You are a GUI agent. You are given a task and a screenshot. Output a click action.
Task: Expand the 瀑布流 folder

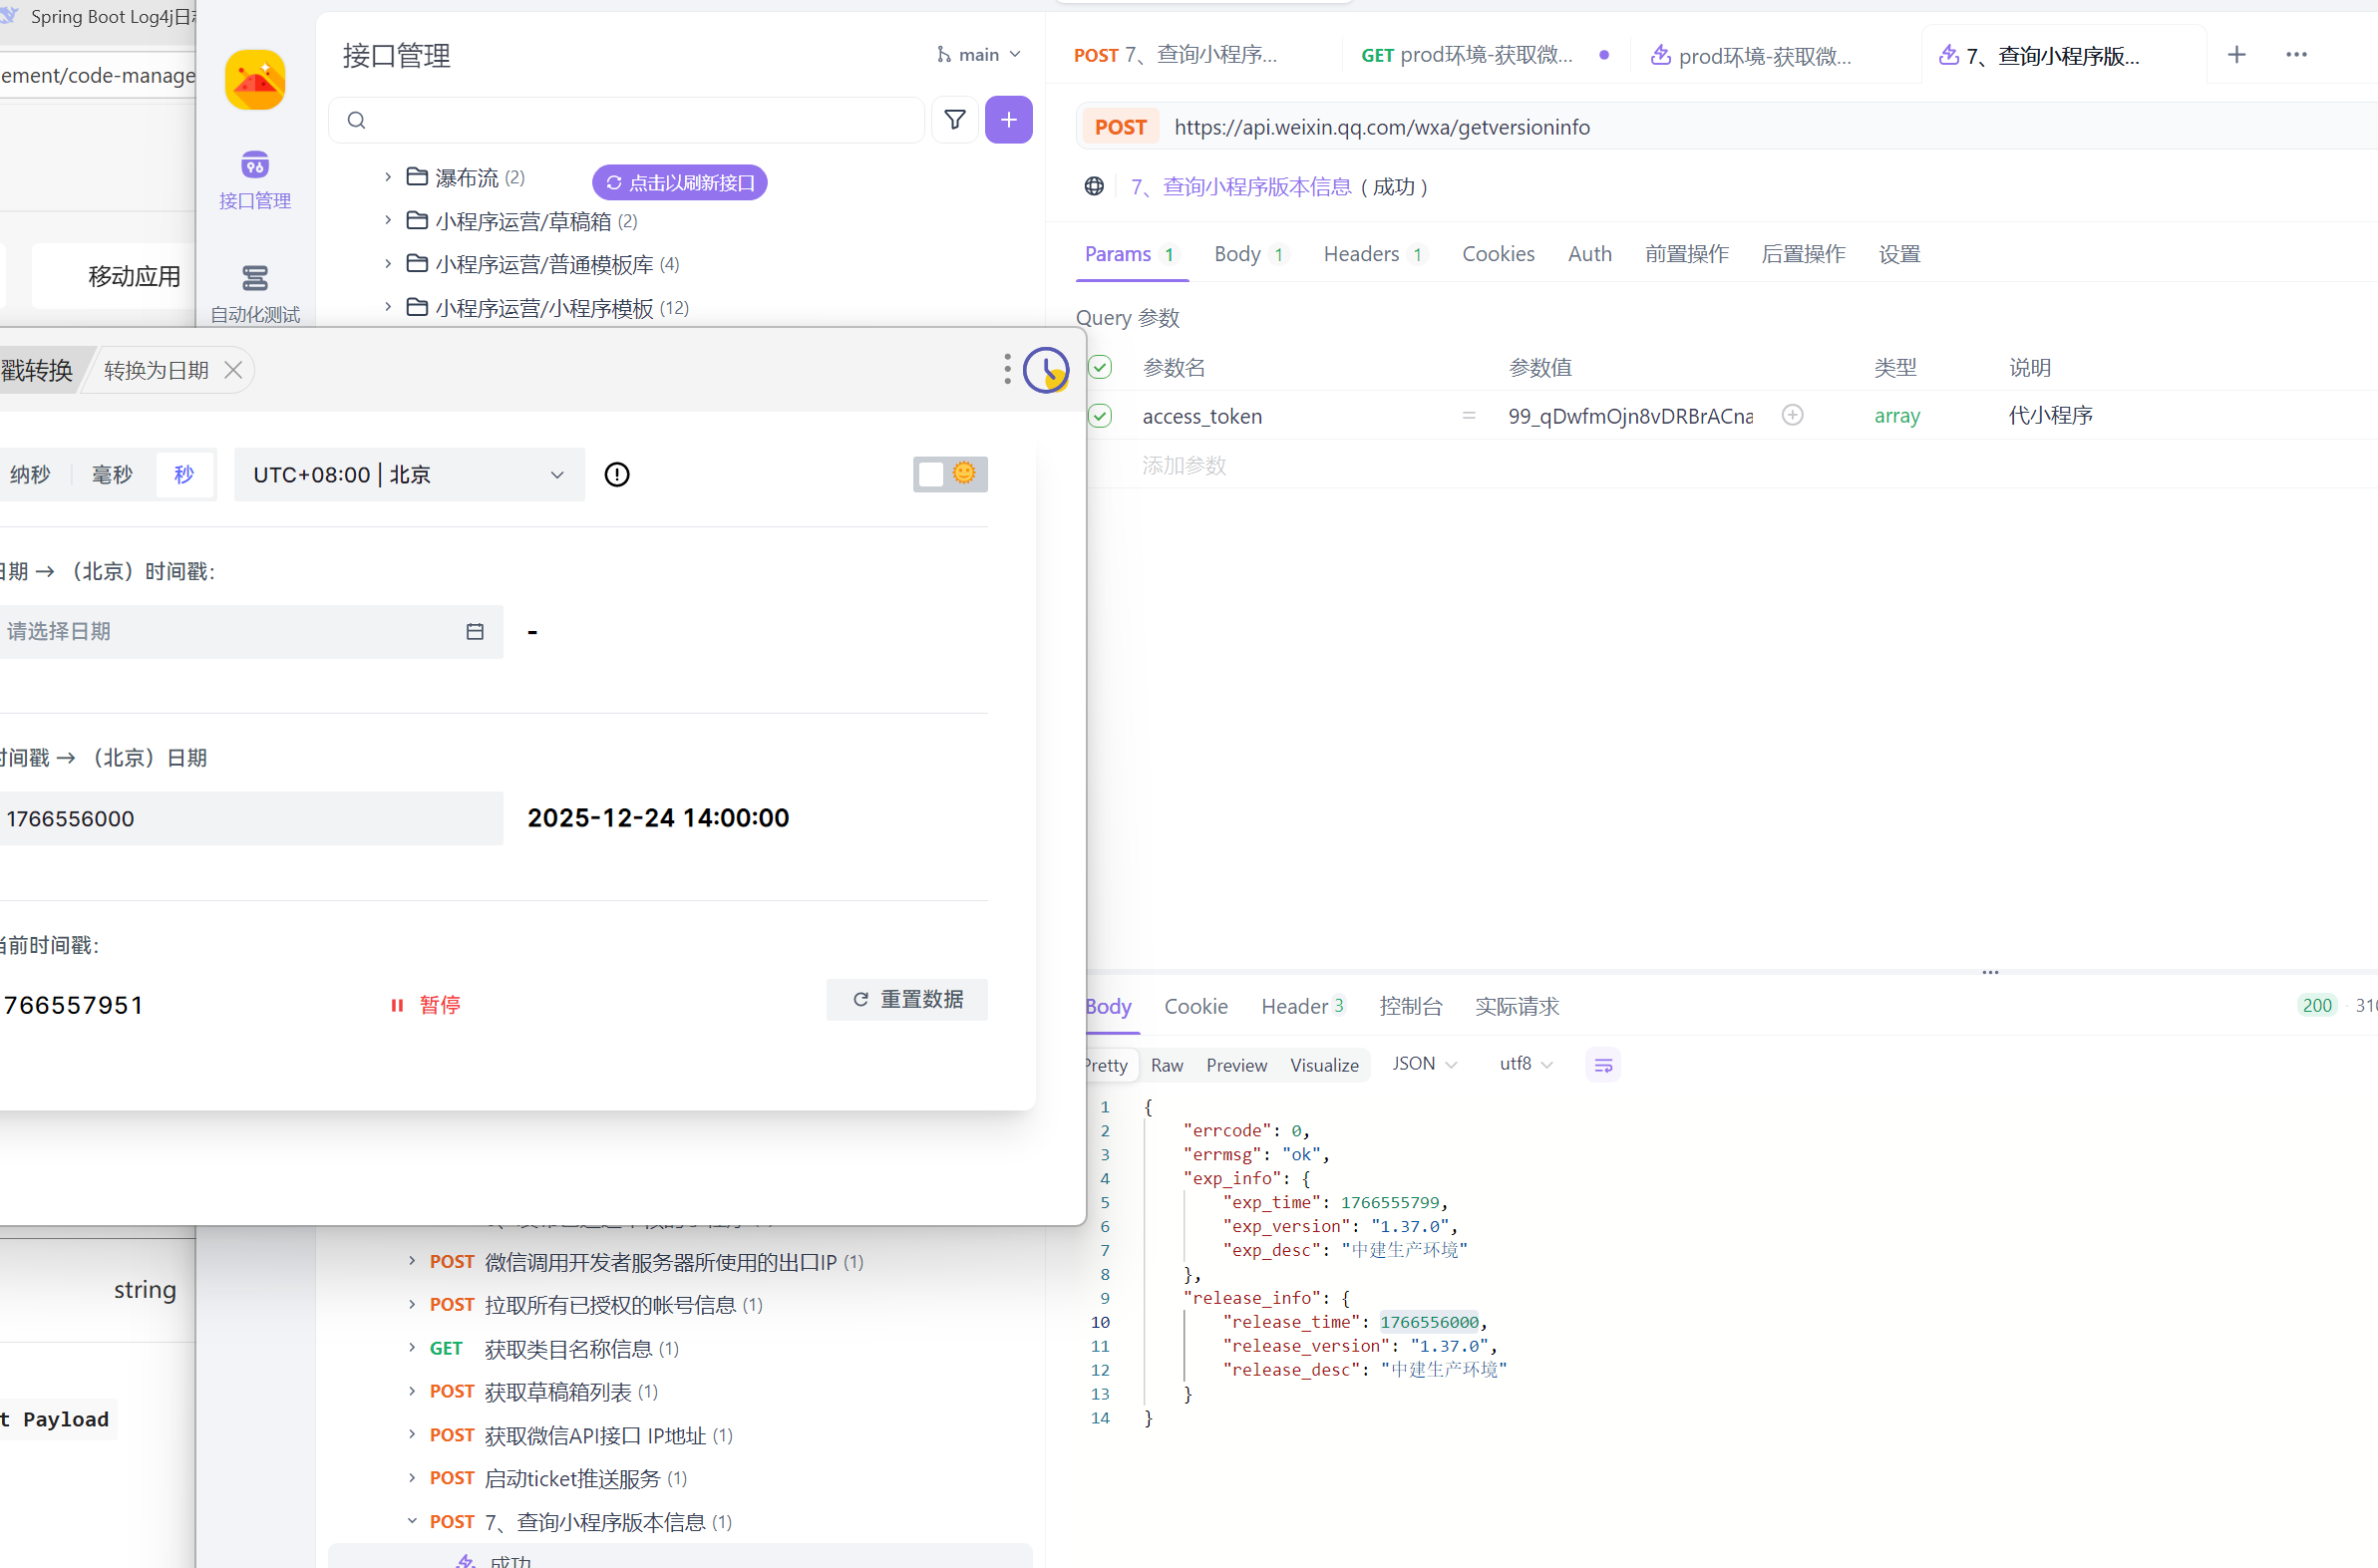tap(388, 177)
